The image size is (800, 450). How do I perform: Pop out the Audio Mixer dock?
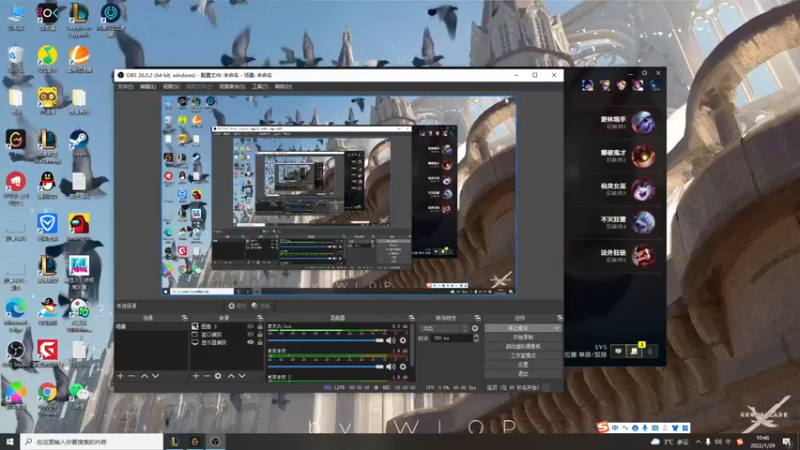pyautogui.click(x=412, y=318)
